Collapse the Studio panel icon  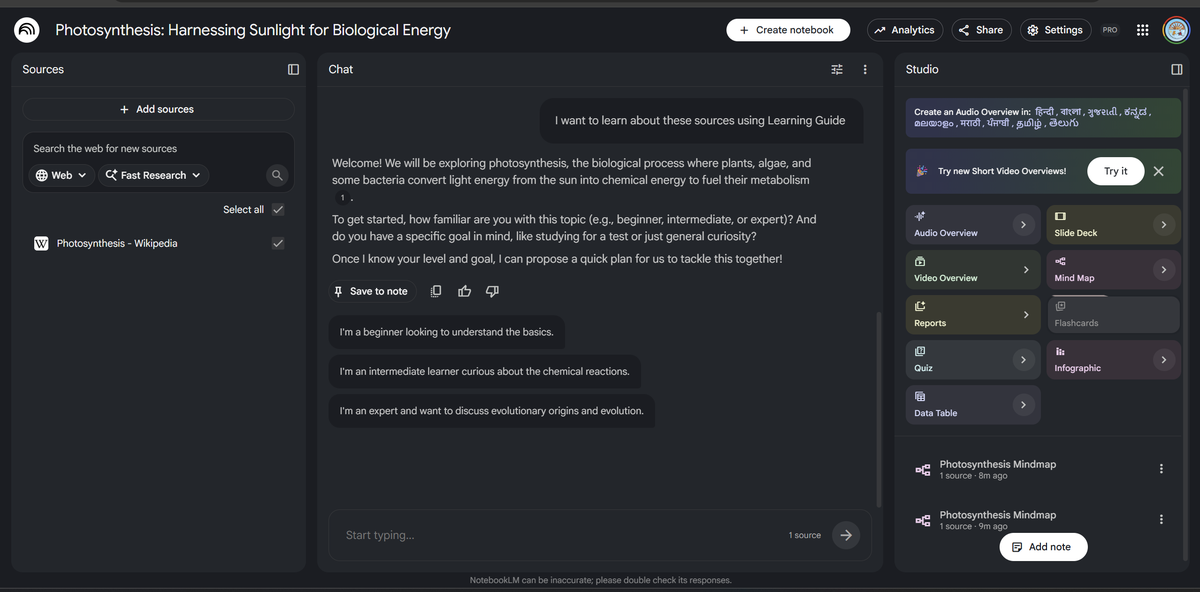1176,69
